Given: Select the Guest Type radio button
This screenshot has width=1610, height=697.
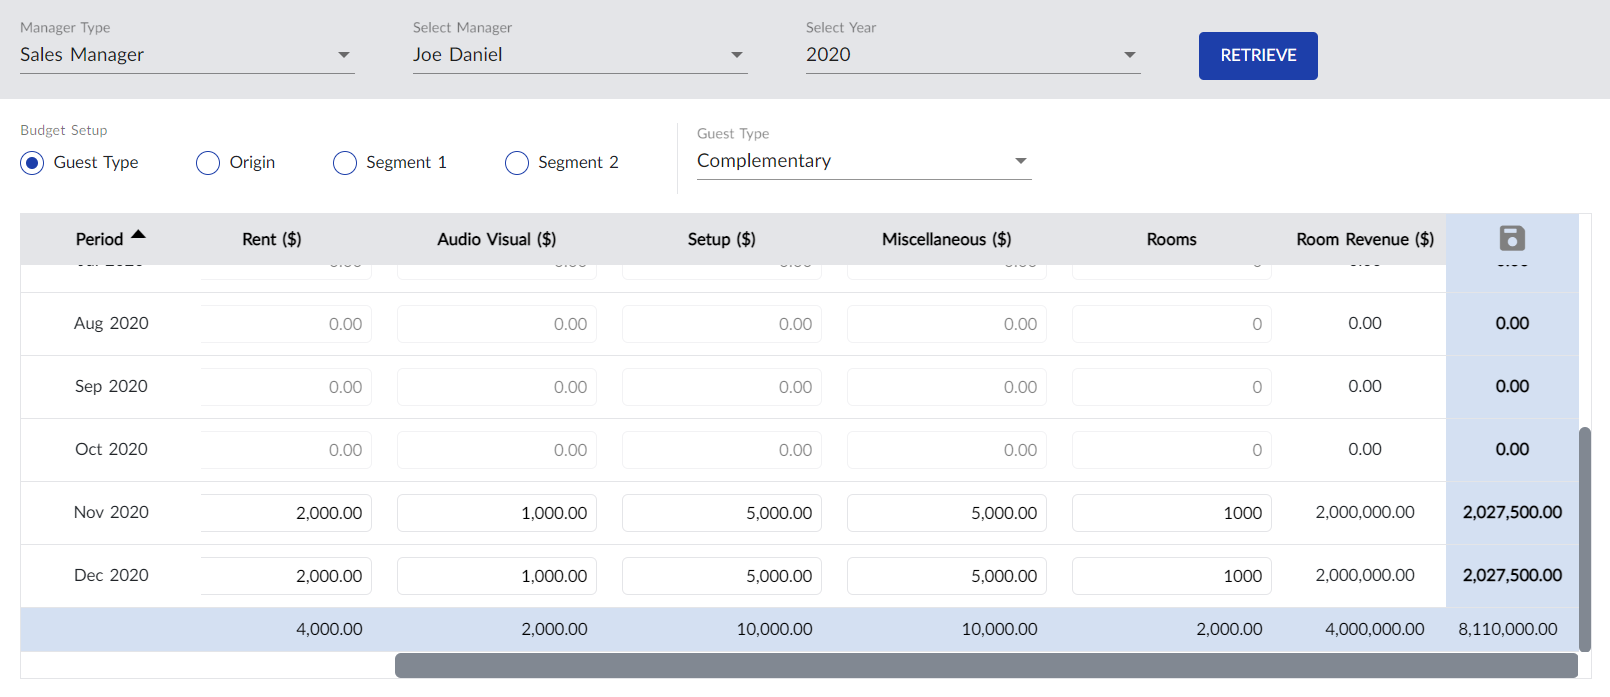Looking at the screenshot, I should [32, 163].
